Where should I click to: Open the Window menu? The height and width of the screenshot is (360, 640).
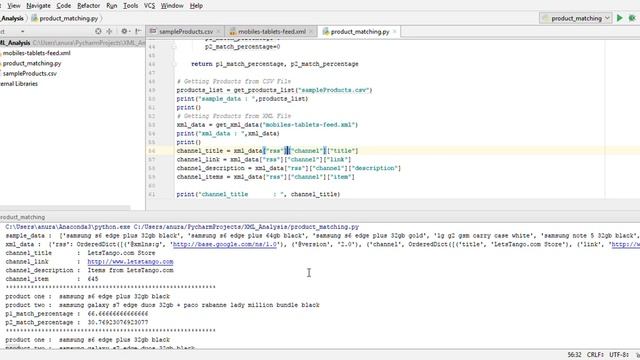pos(172,6)
